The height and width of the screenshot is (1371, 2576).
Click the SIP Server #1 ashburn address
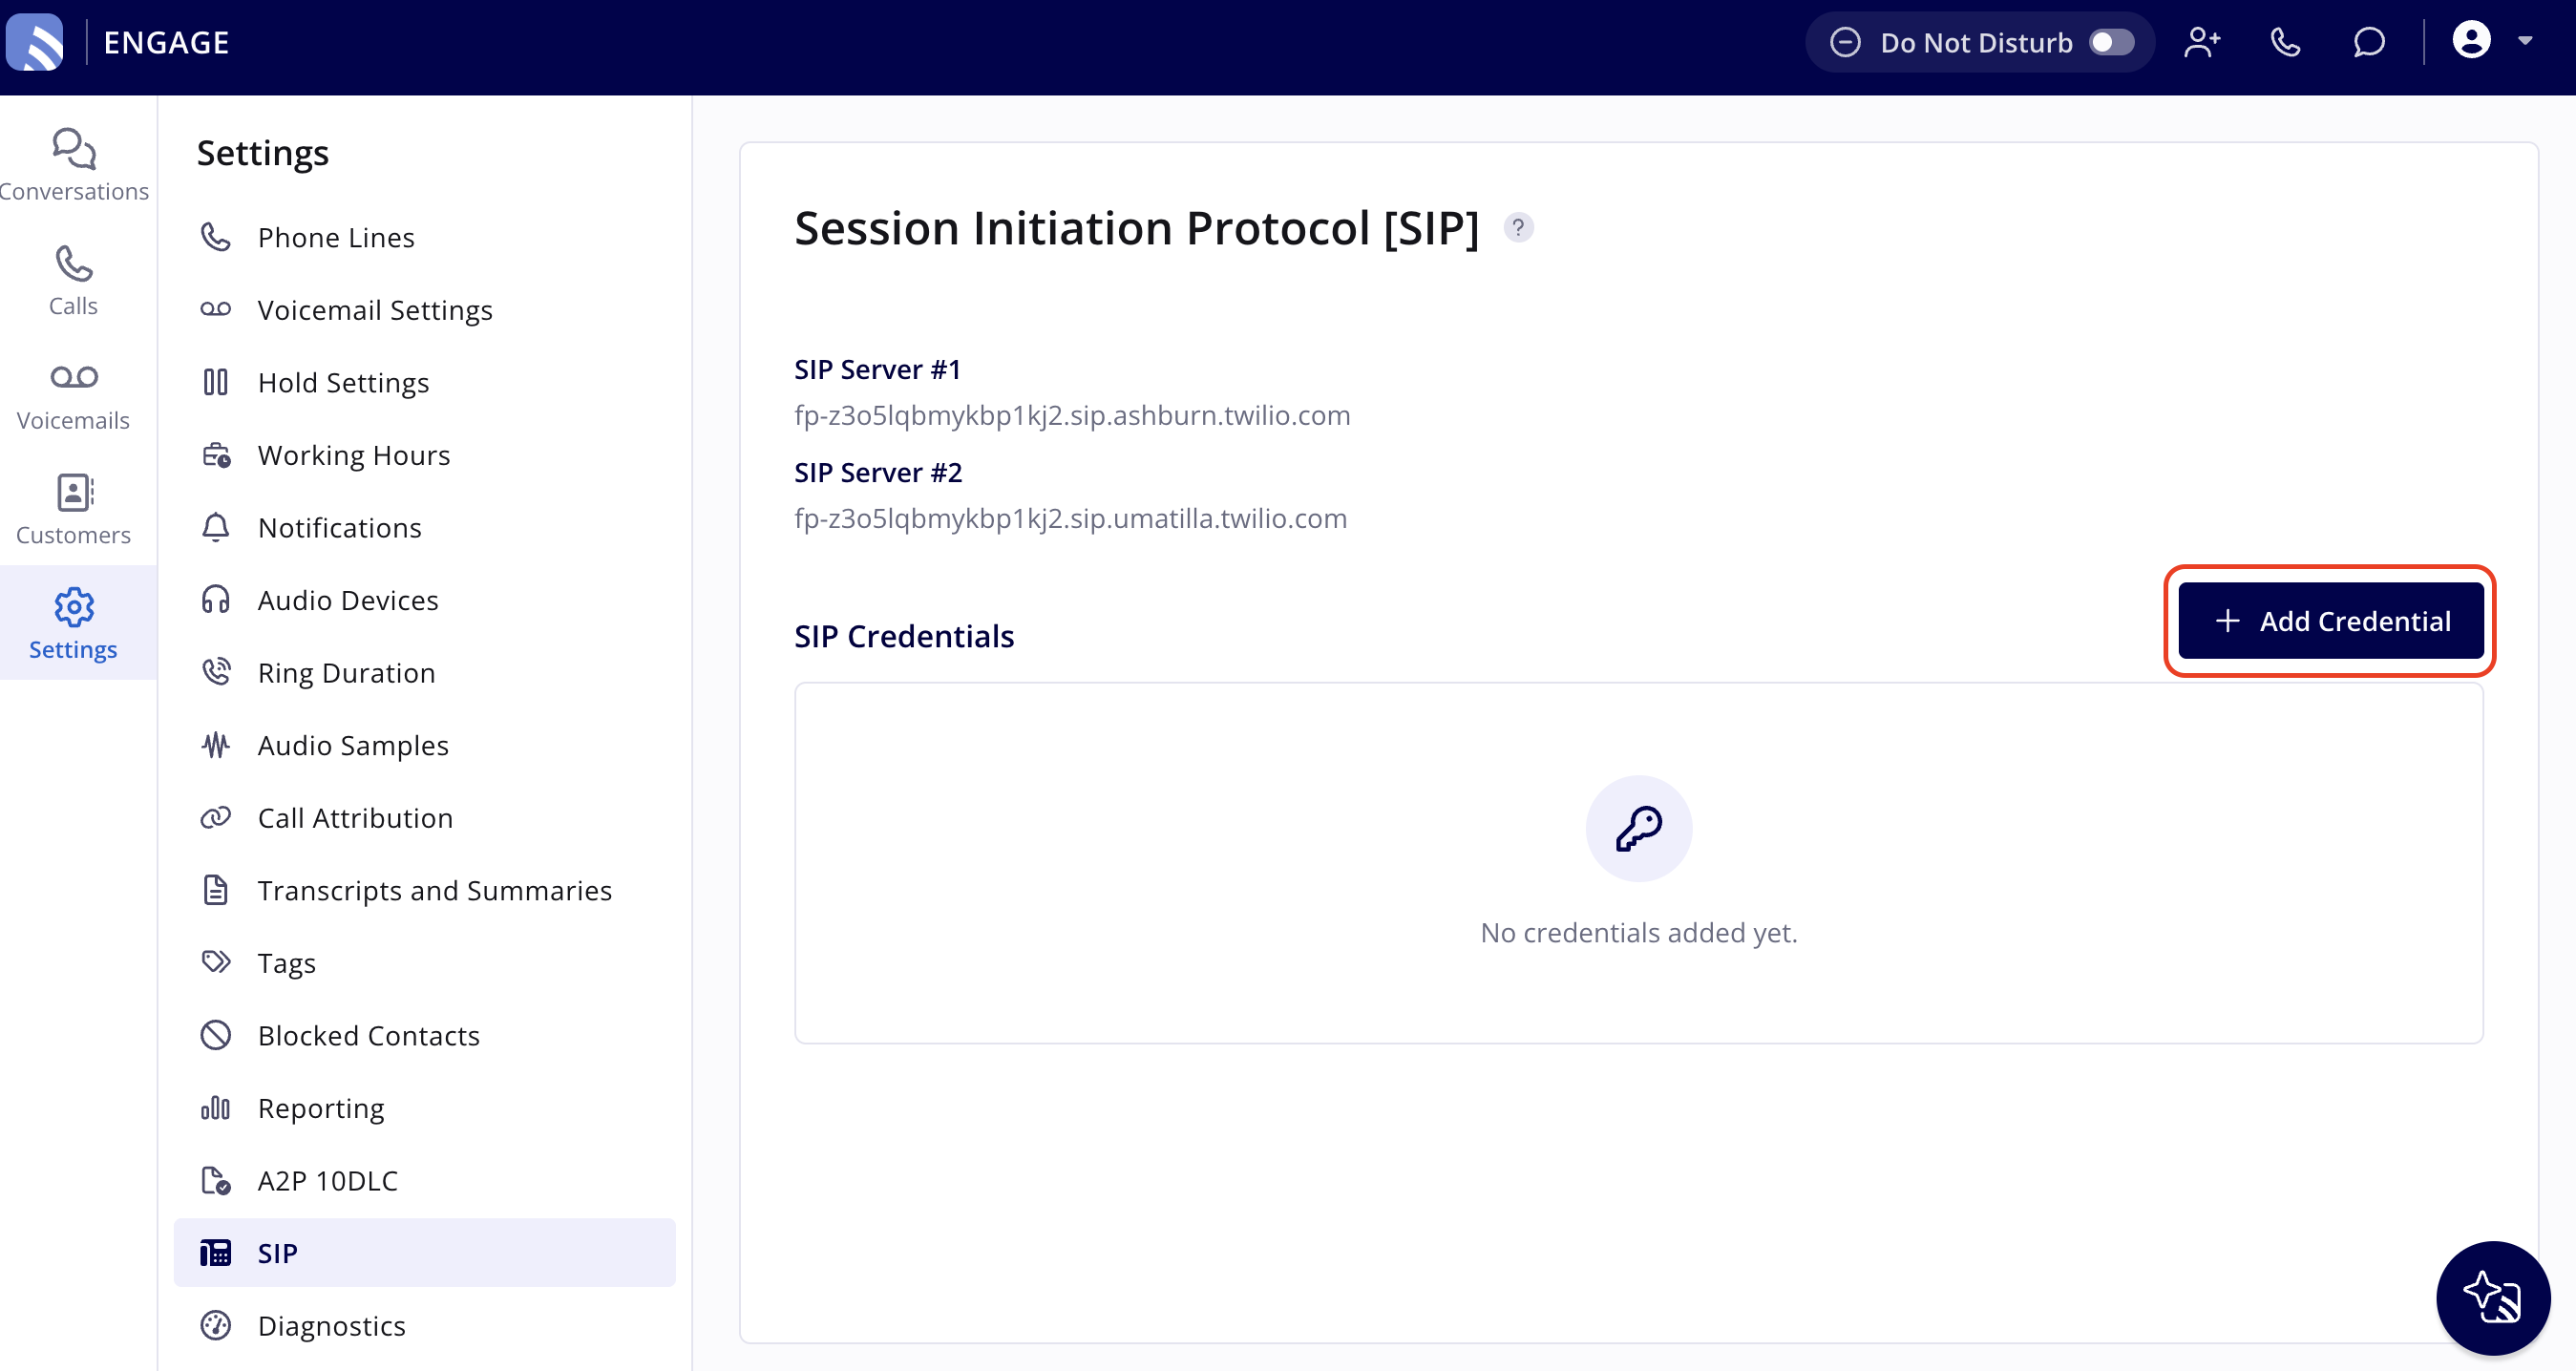point(1072,415)
